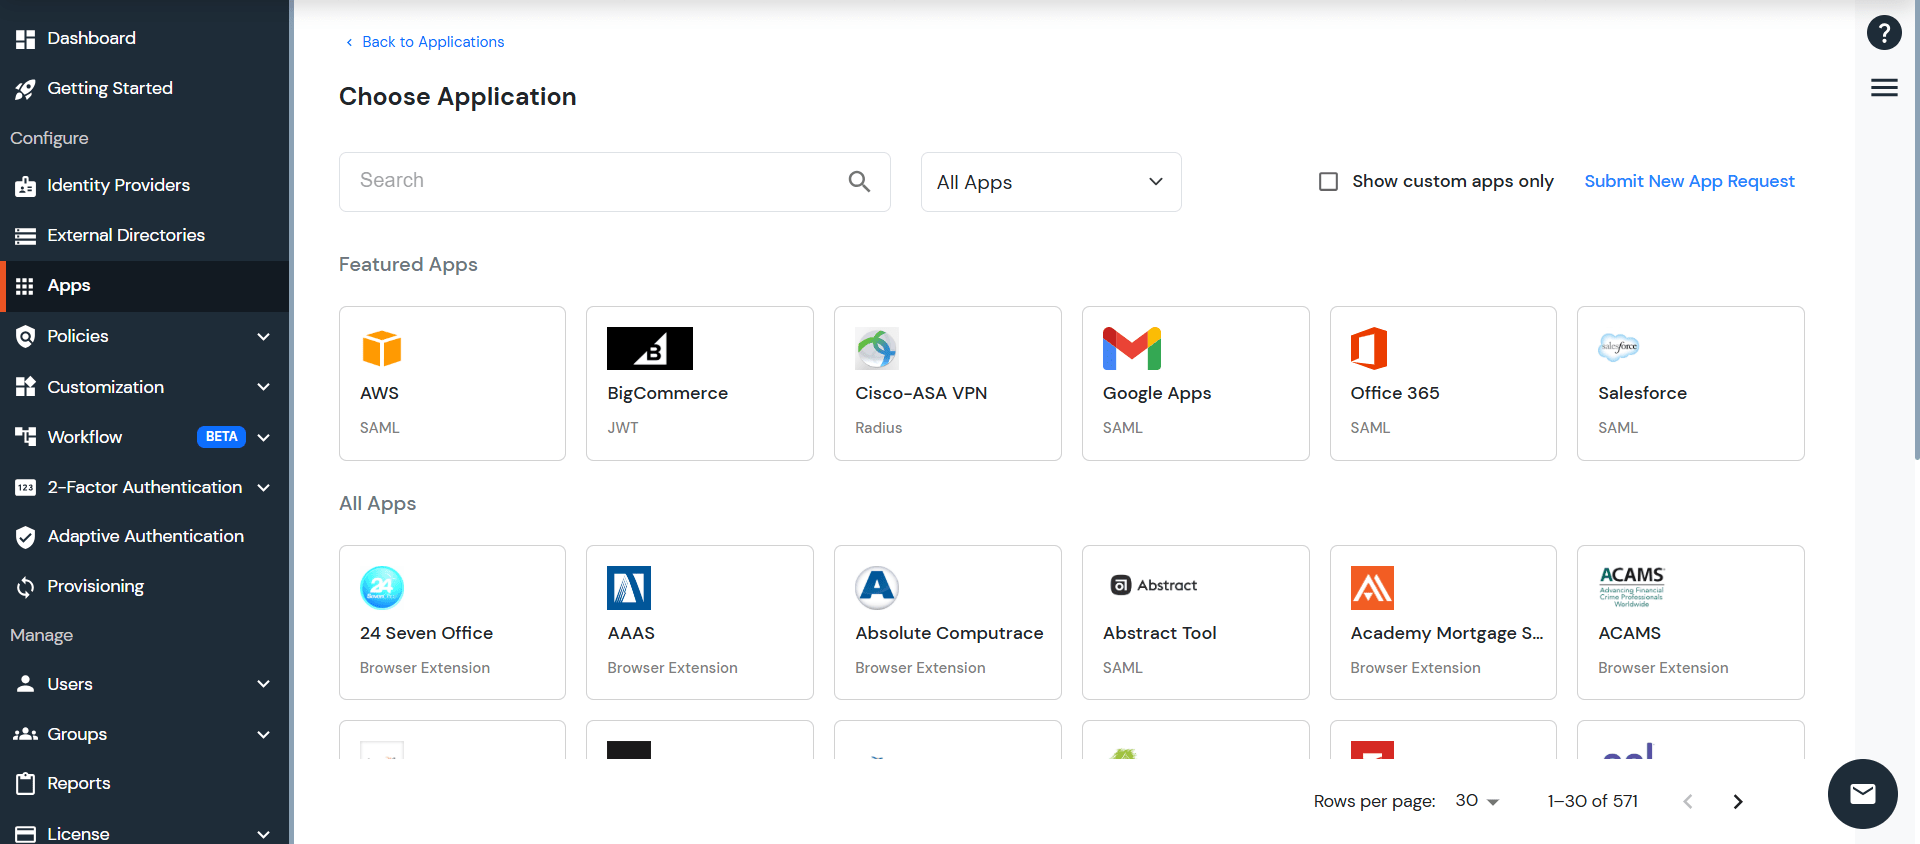Click the Customization icon

click(26, 387)
